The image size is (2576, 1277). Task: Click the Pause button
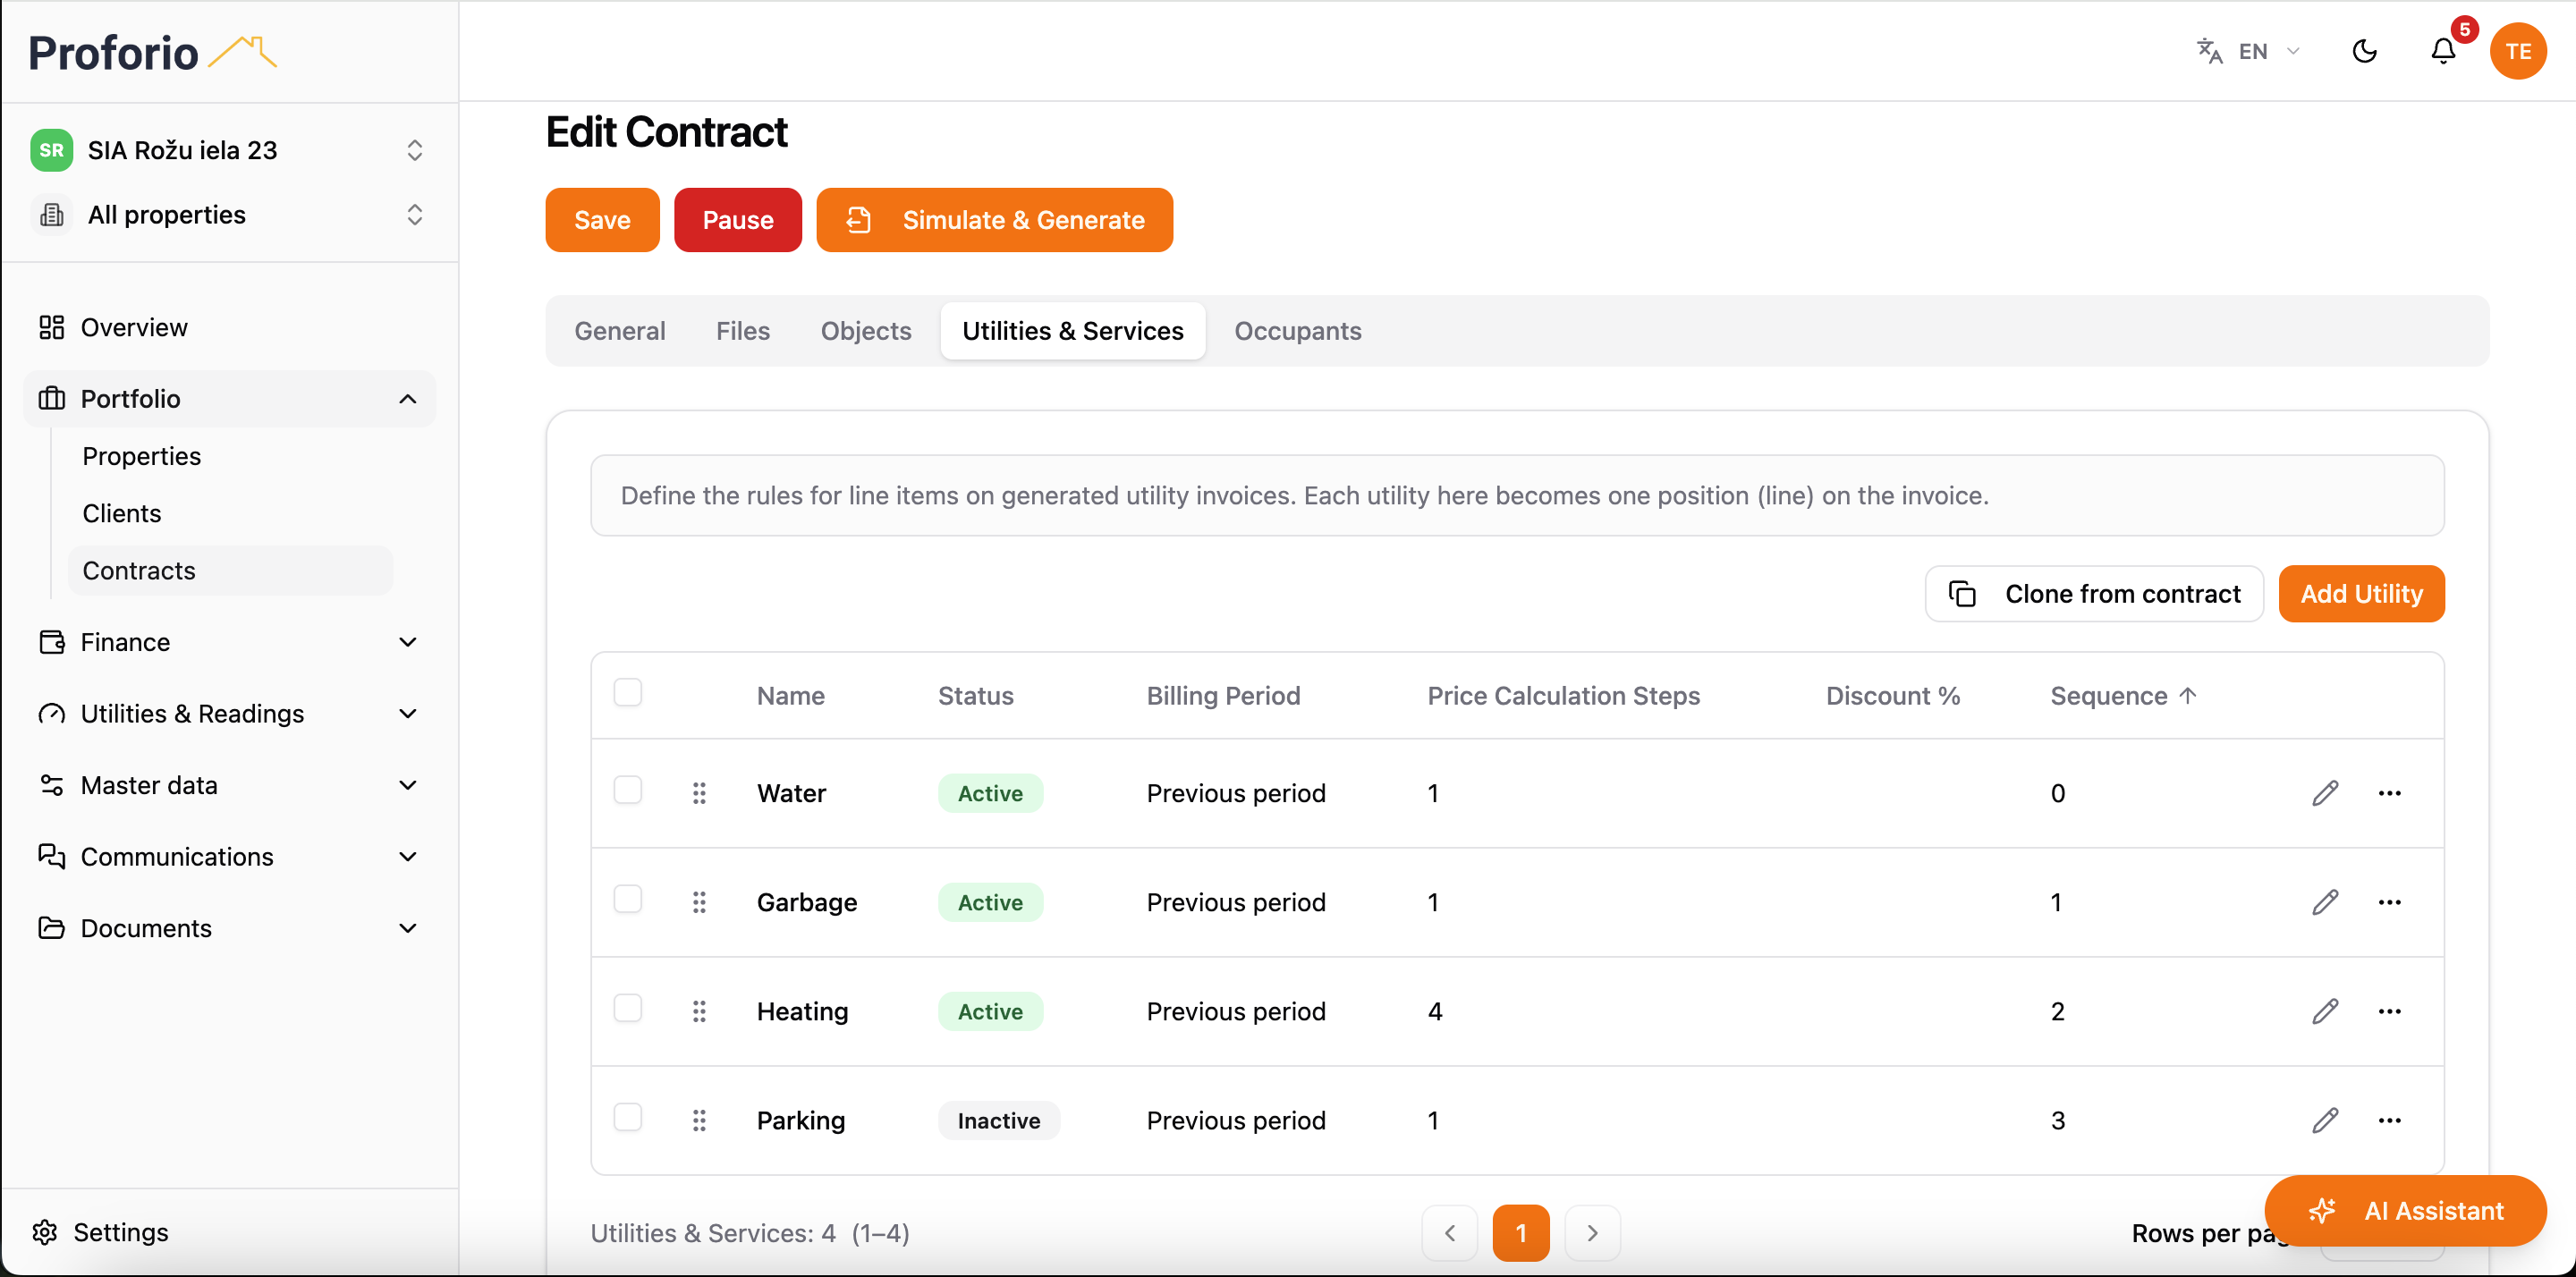pyautogui.click(x=737, y=220)
